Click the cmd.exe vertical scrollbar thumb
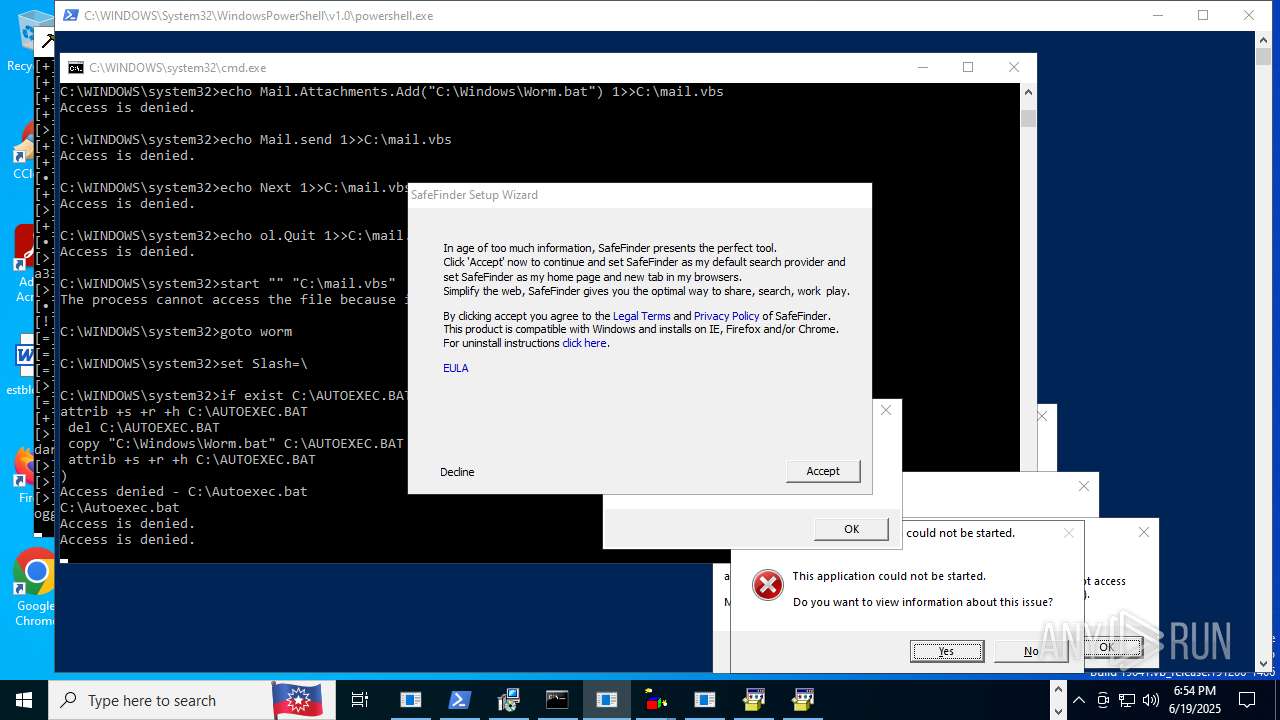The width and height of the screenshot is (1280, 720). [x=1028, y=118]
